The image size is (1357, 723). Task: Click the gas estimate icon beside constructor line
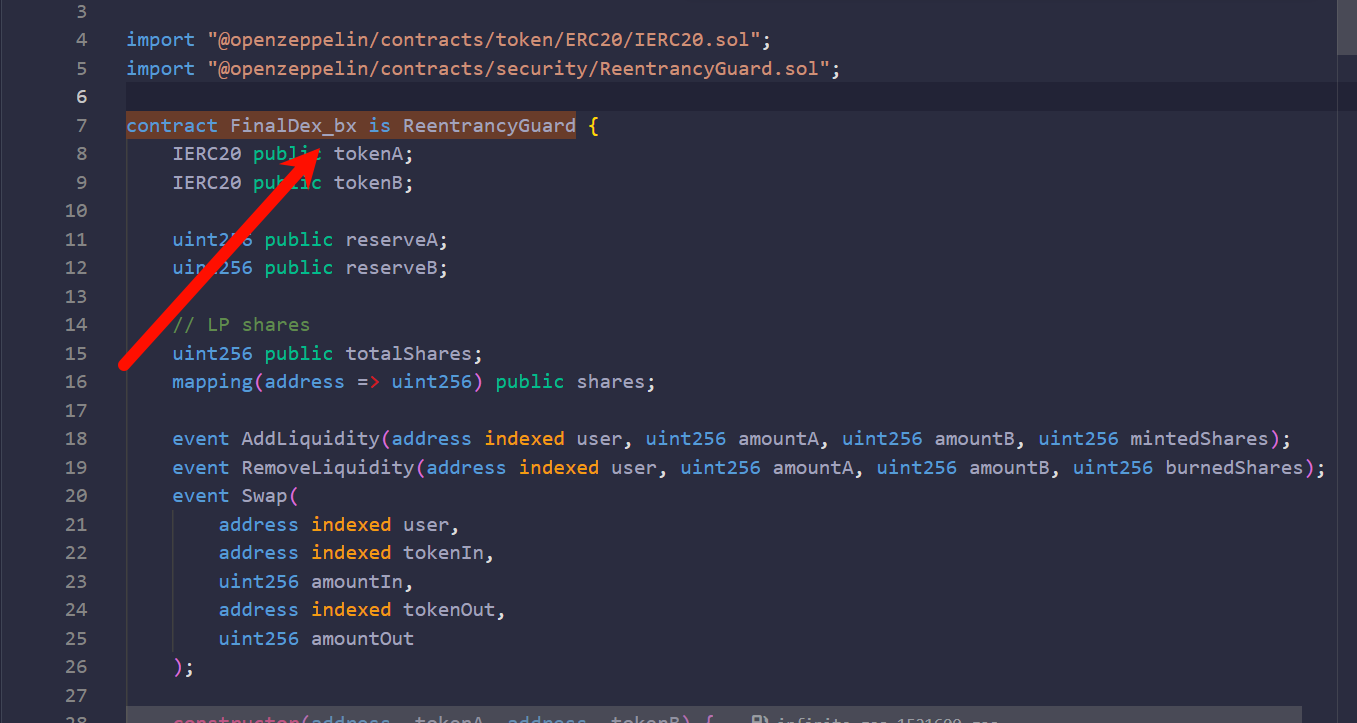tap(760, 720)
